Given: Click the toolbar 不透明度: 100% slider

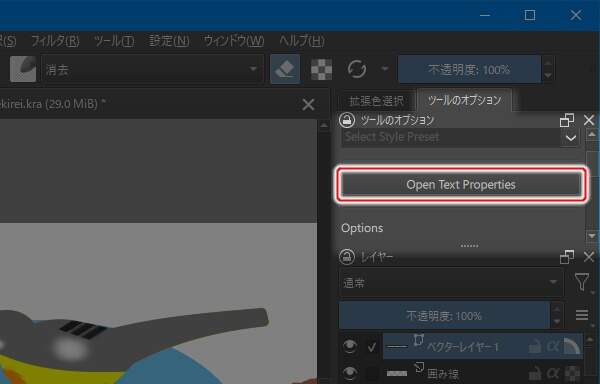Looking at the screenshot, I should click(x=469, y=70).
